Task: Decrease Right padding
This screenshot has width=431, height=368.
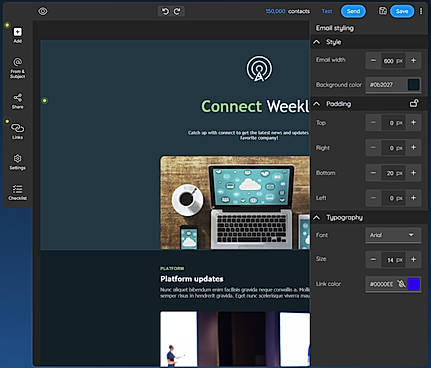Action: pos(373,148)
